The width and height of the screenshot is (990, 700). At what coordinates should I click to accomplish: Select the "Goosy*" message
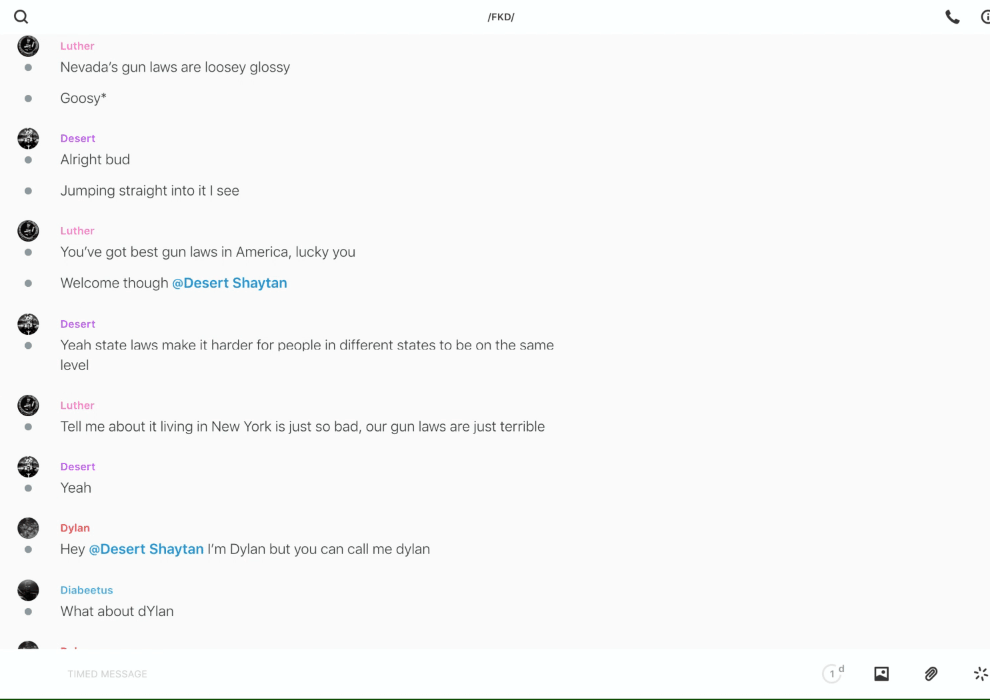click(x=83, y=98)
